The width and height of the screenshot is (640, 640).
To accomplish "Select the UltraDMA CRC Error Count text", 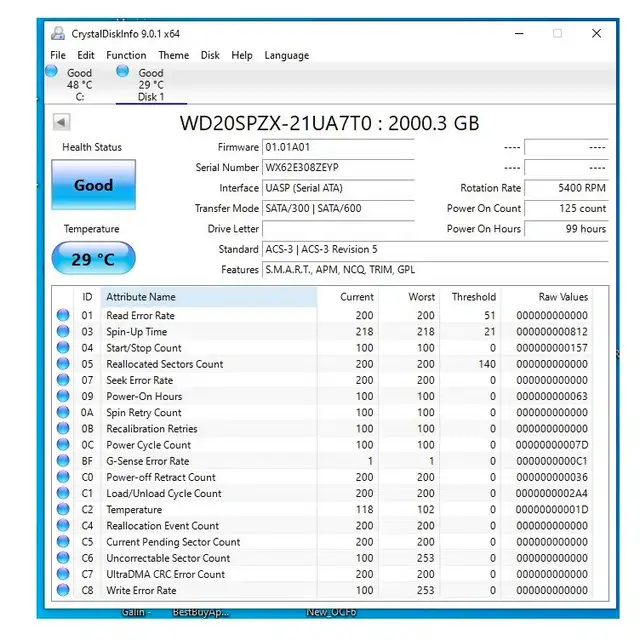I will (165, 574).
